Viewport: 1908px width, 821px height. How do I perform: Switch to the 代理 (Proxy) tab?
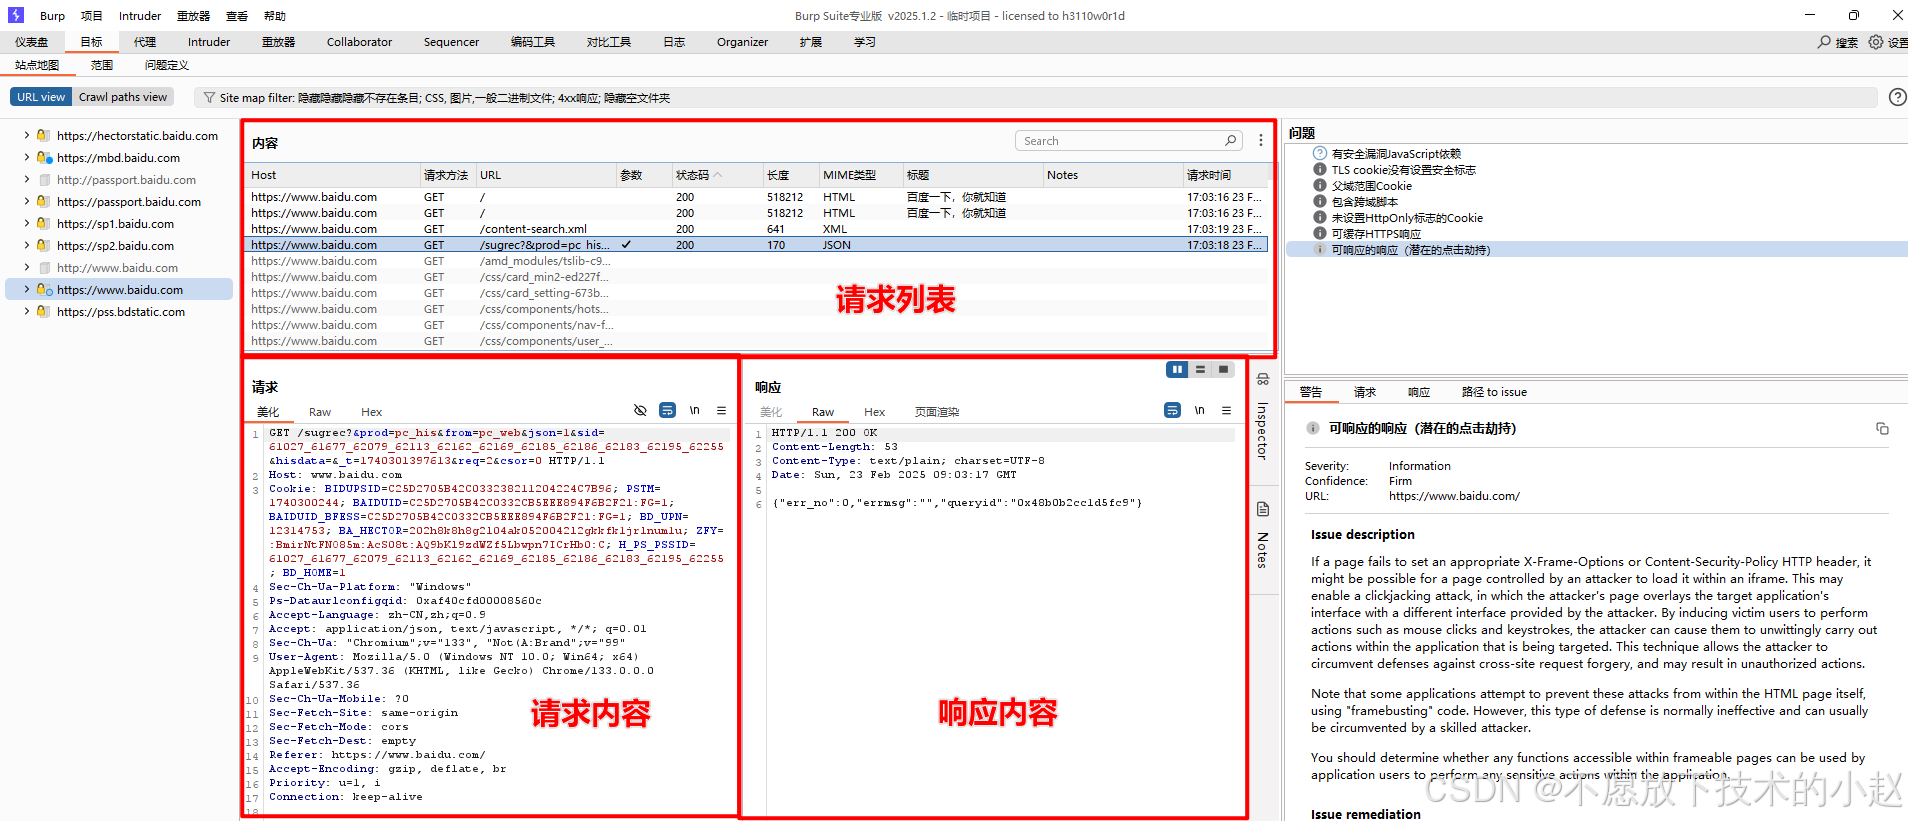click(x=145, y=42)
